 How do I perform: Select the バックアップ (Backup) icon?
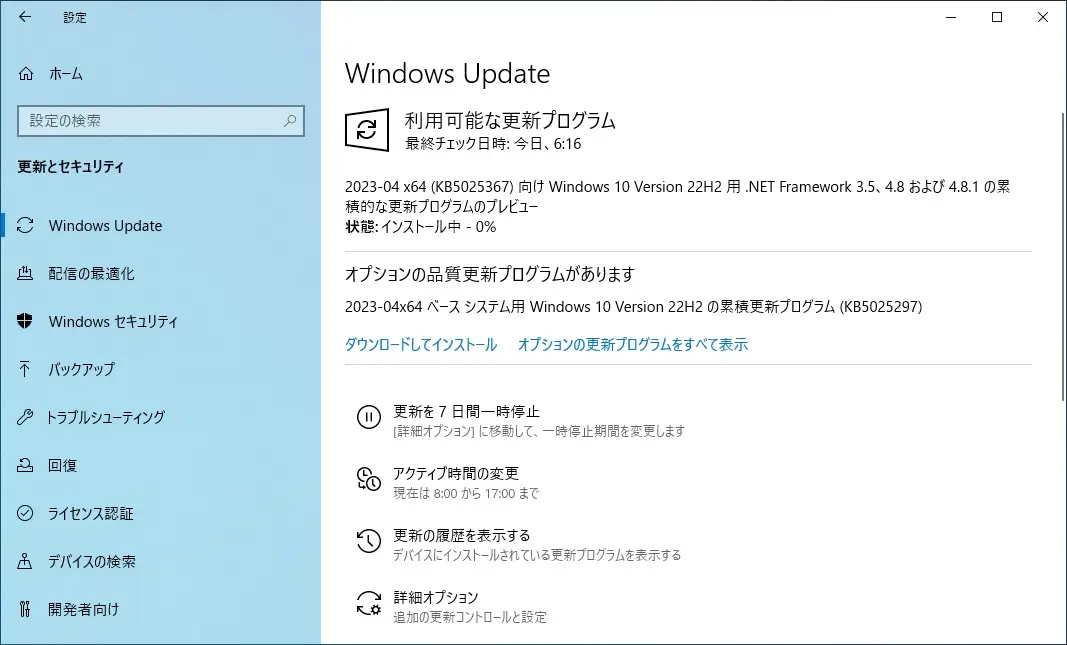[23, 369]
